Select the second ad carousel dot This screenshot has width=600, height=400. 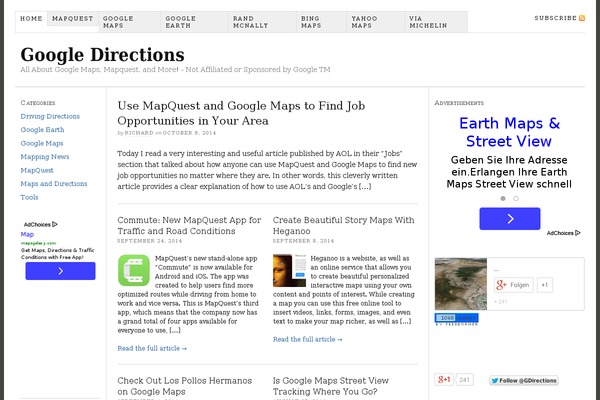(x=516, y=198)
